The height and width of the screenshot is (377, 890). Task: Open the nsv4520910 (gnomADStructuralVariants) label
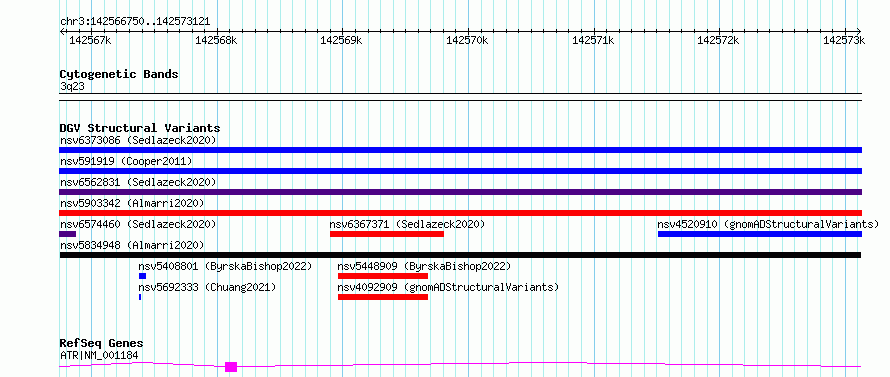(768, 224)
